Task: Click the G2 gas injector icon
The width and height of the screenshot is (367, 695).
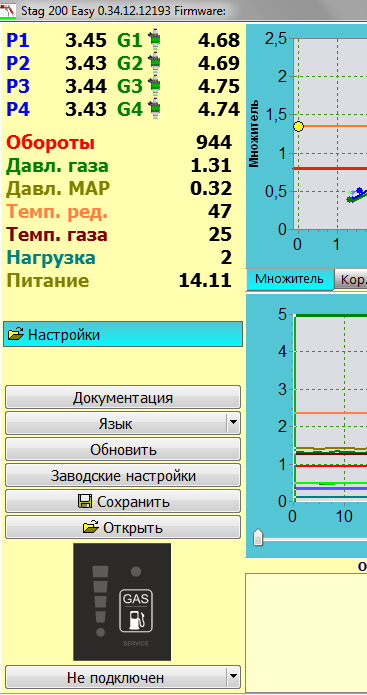Action: 154,62
